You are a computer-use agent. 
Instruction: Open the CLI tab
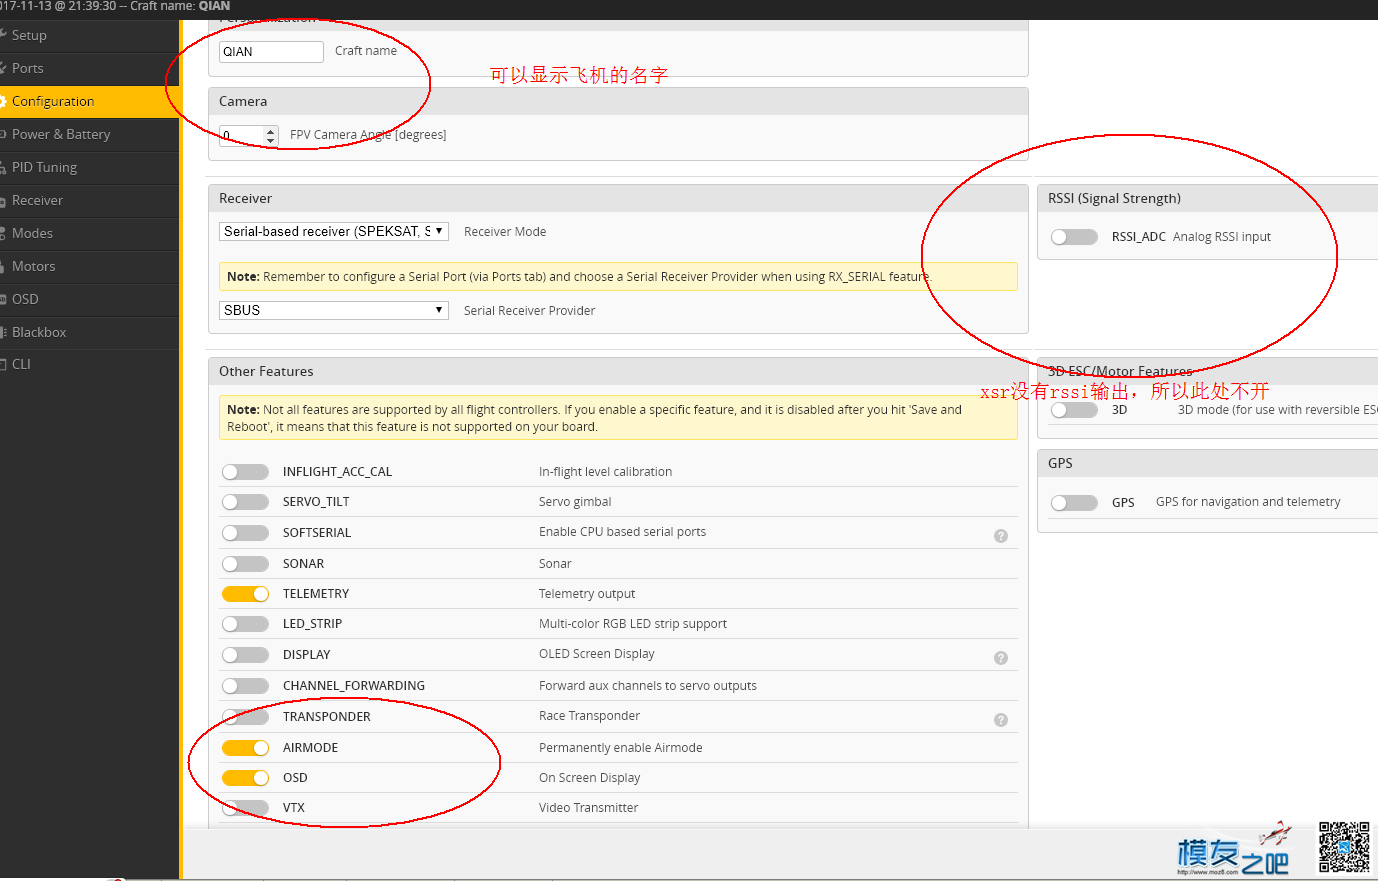[89, 364]
